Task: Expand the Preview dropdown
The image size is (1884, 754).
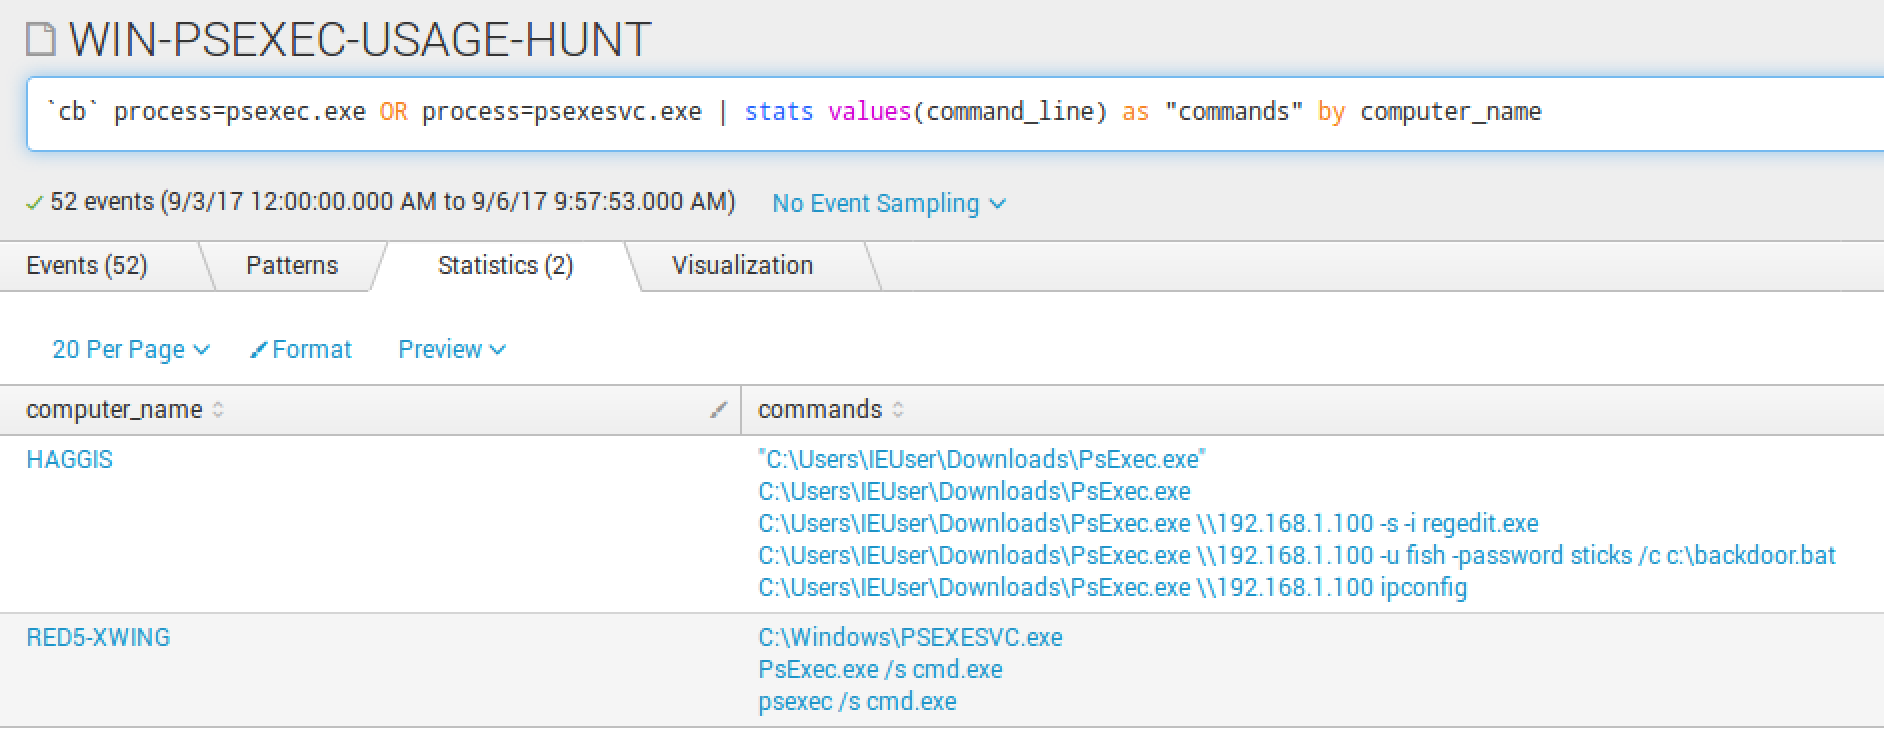Action: coord(451,349)
